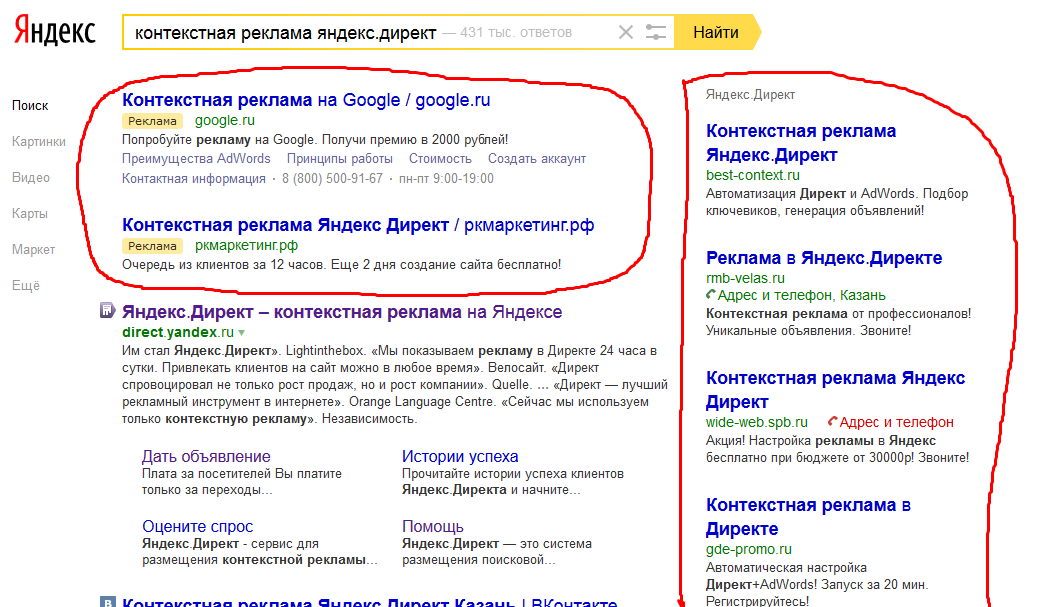Screen dimensions: 1046x607
Task: Click the VKontakte favicon at the bottom result
Action: pyautogui.click(x=107, y=602)
